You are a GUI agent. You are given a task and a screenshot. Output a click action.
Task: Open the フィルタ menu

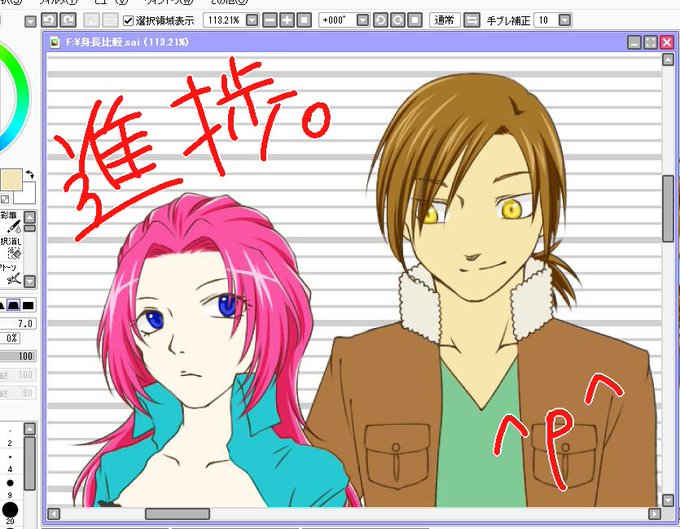coord(58,2)
